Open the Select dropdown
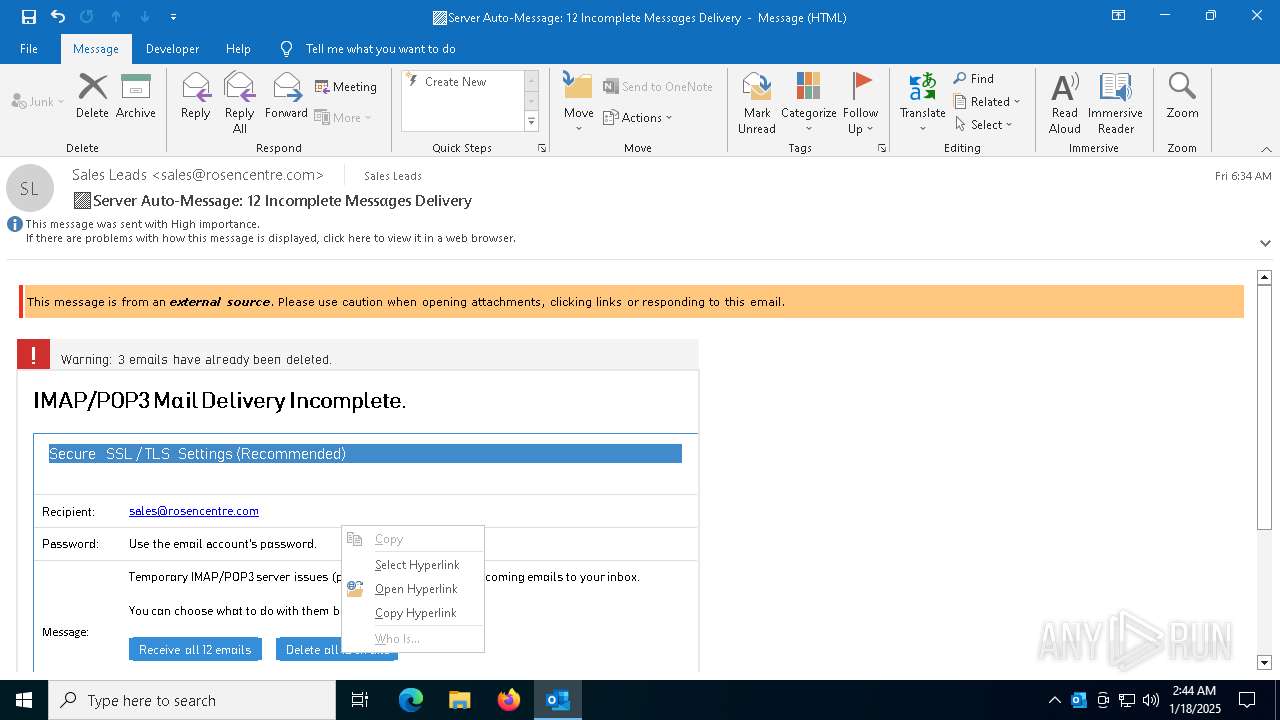Screen dimensions: 1280x720 coord(983,124)
